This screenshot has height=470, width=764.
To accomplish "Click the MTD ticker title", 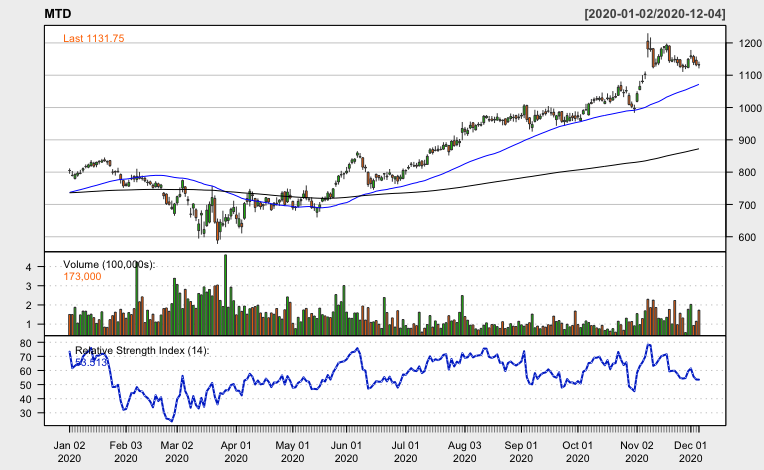I will (x=57, y=14).
